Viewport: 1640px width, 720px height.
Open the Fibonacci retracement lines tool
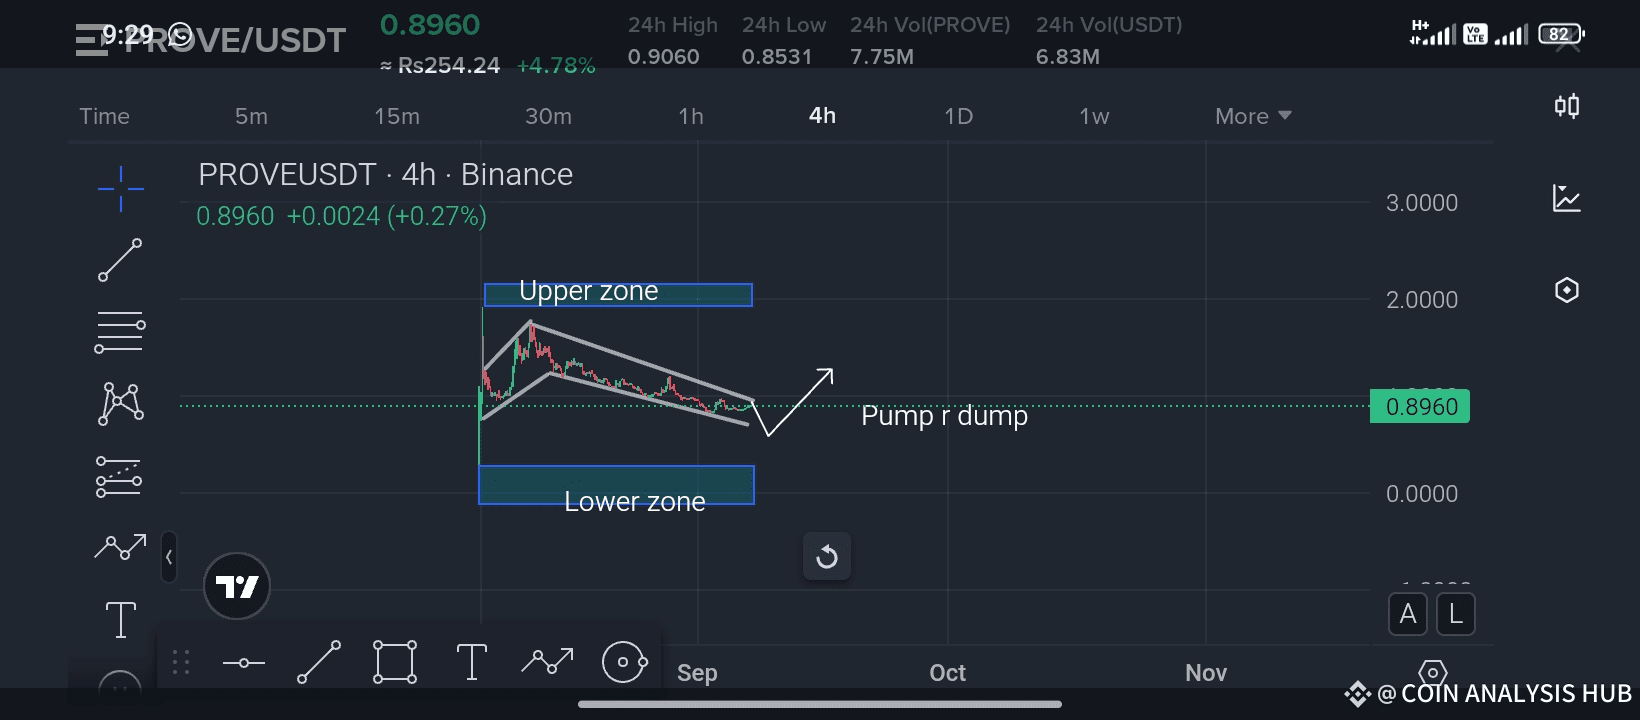pos(120,332)
